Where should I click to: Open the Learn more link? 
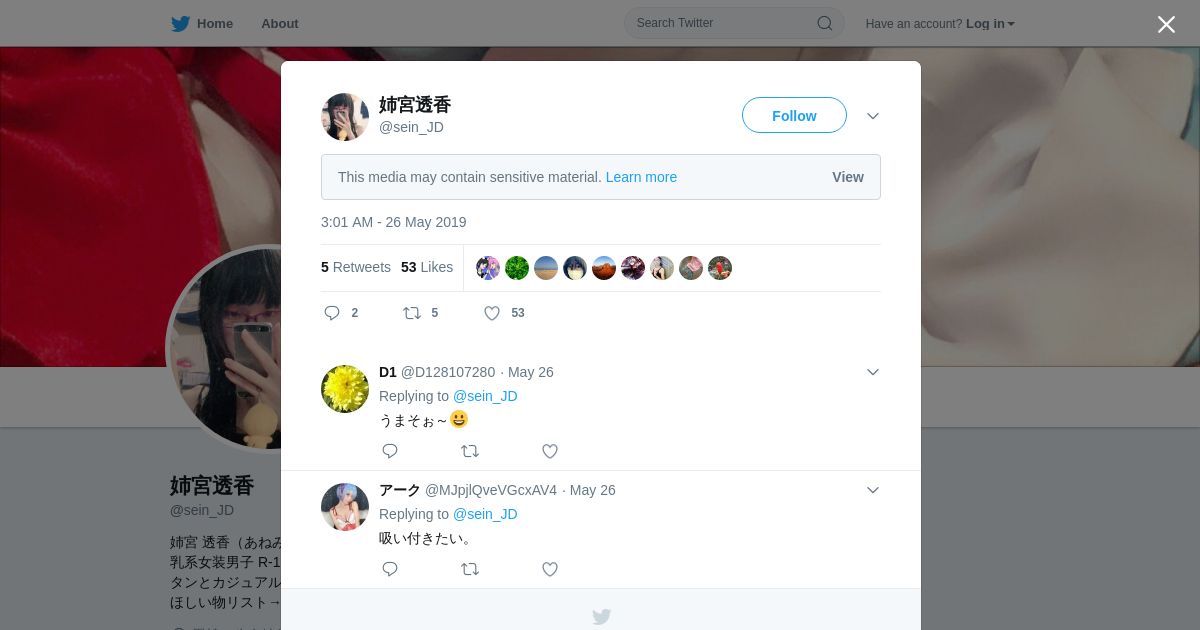point(641,177)
